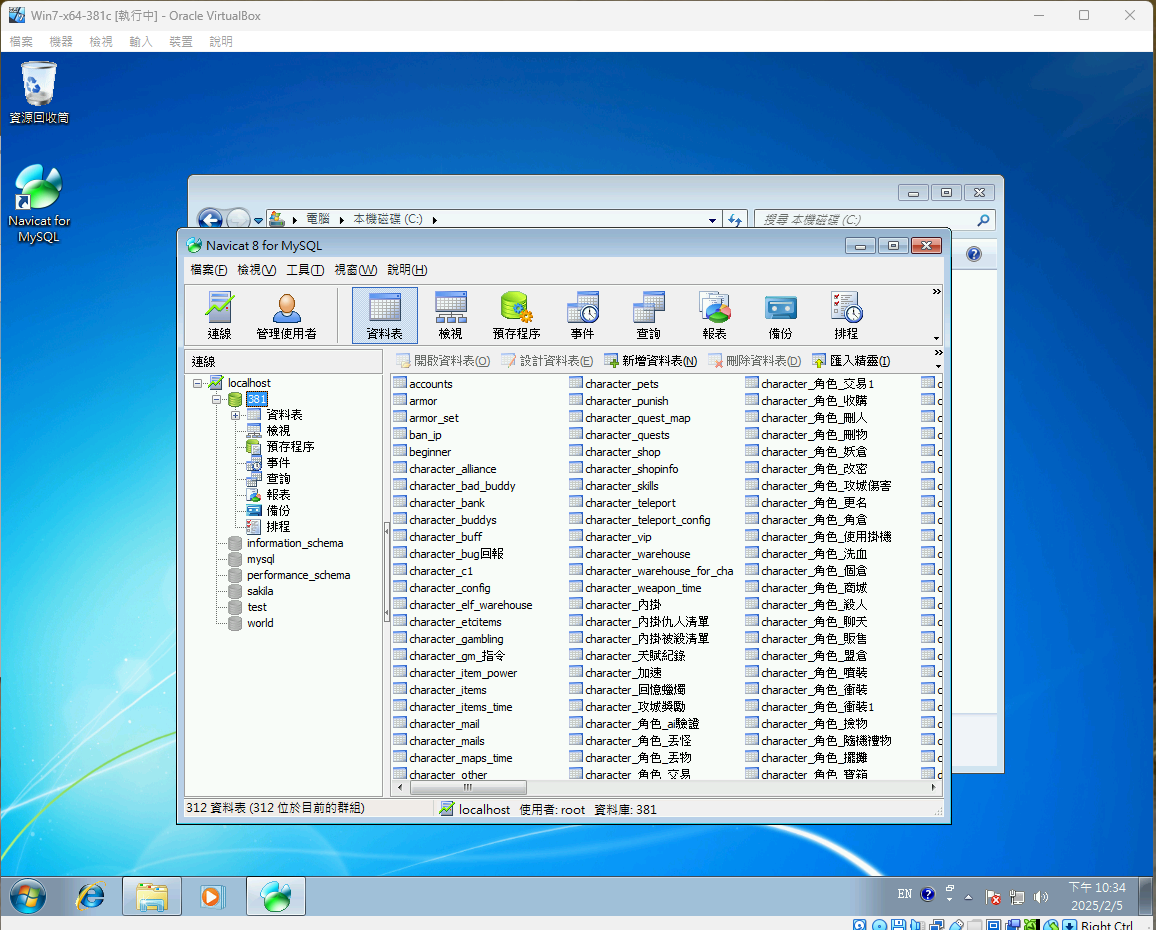Open 預存程序 stored procedures toolbar button
1156x930 pixels.
coord(516,316)
